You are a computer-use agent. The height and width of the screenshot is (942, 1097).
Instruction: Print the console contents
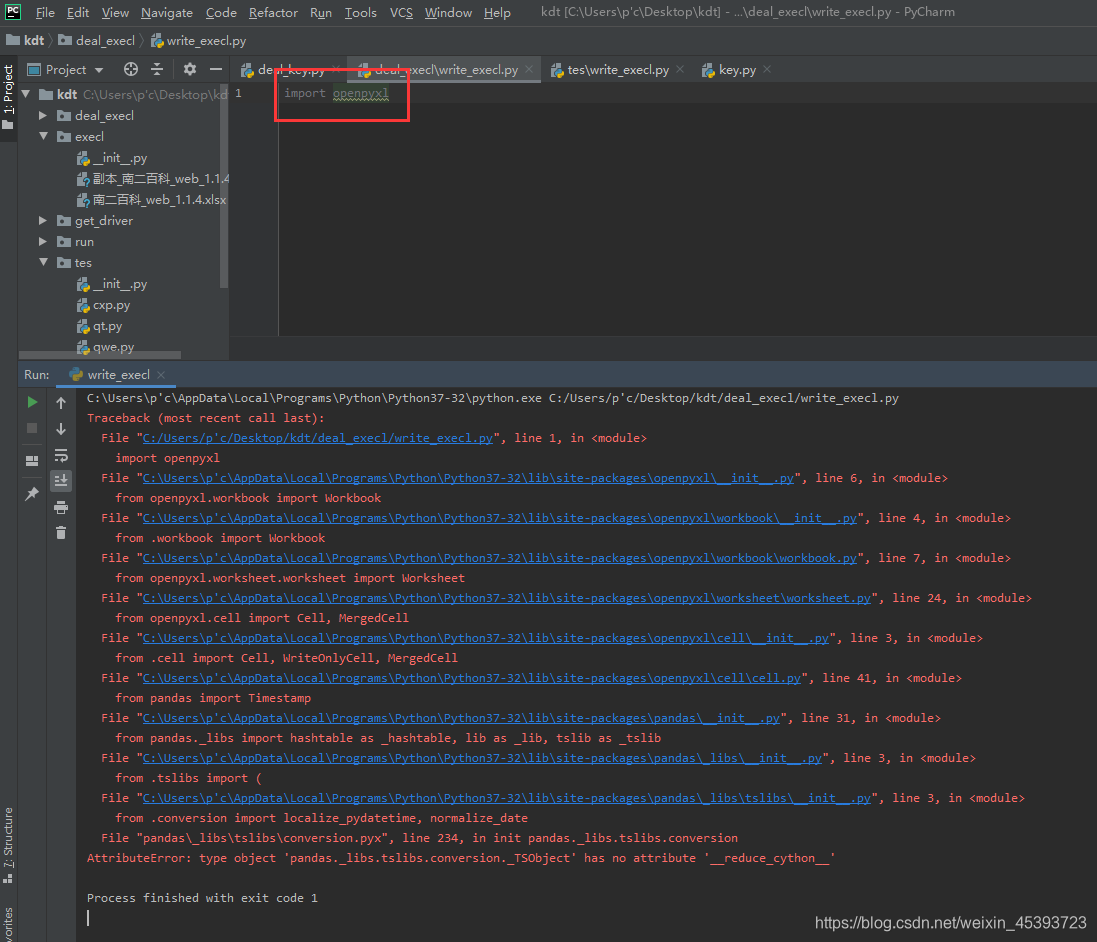point(60,507)
